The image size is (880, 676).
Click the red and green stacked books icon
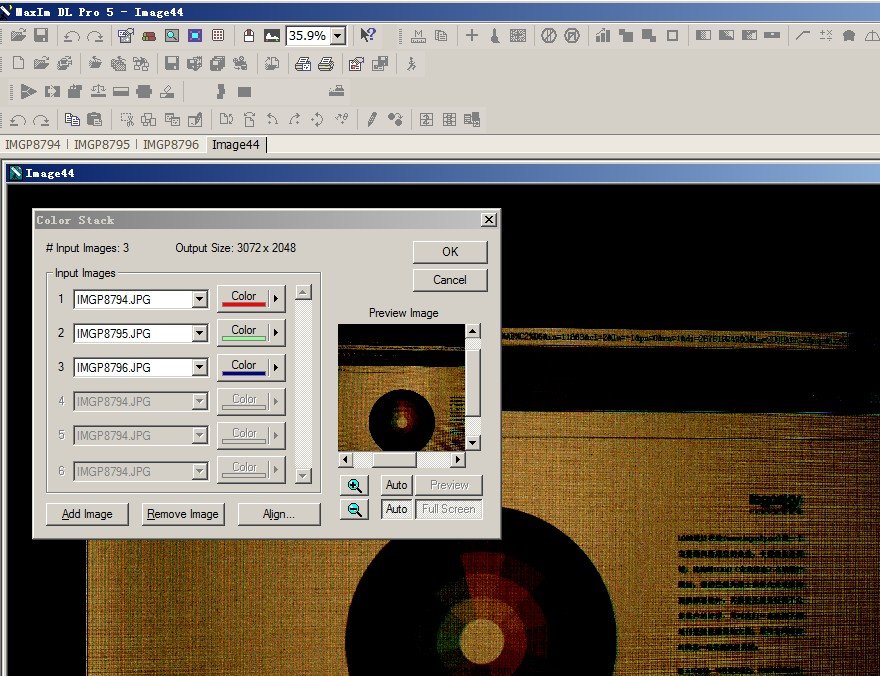149,36
